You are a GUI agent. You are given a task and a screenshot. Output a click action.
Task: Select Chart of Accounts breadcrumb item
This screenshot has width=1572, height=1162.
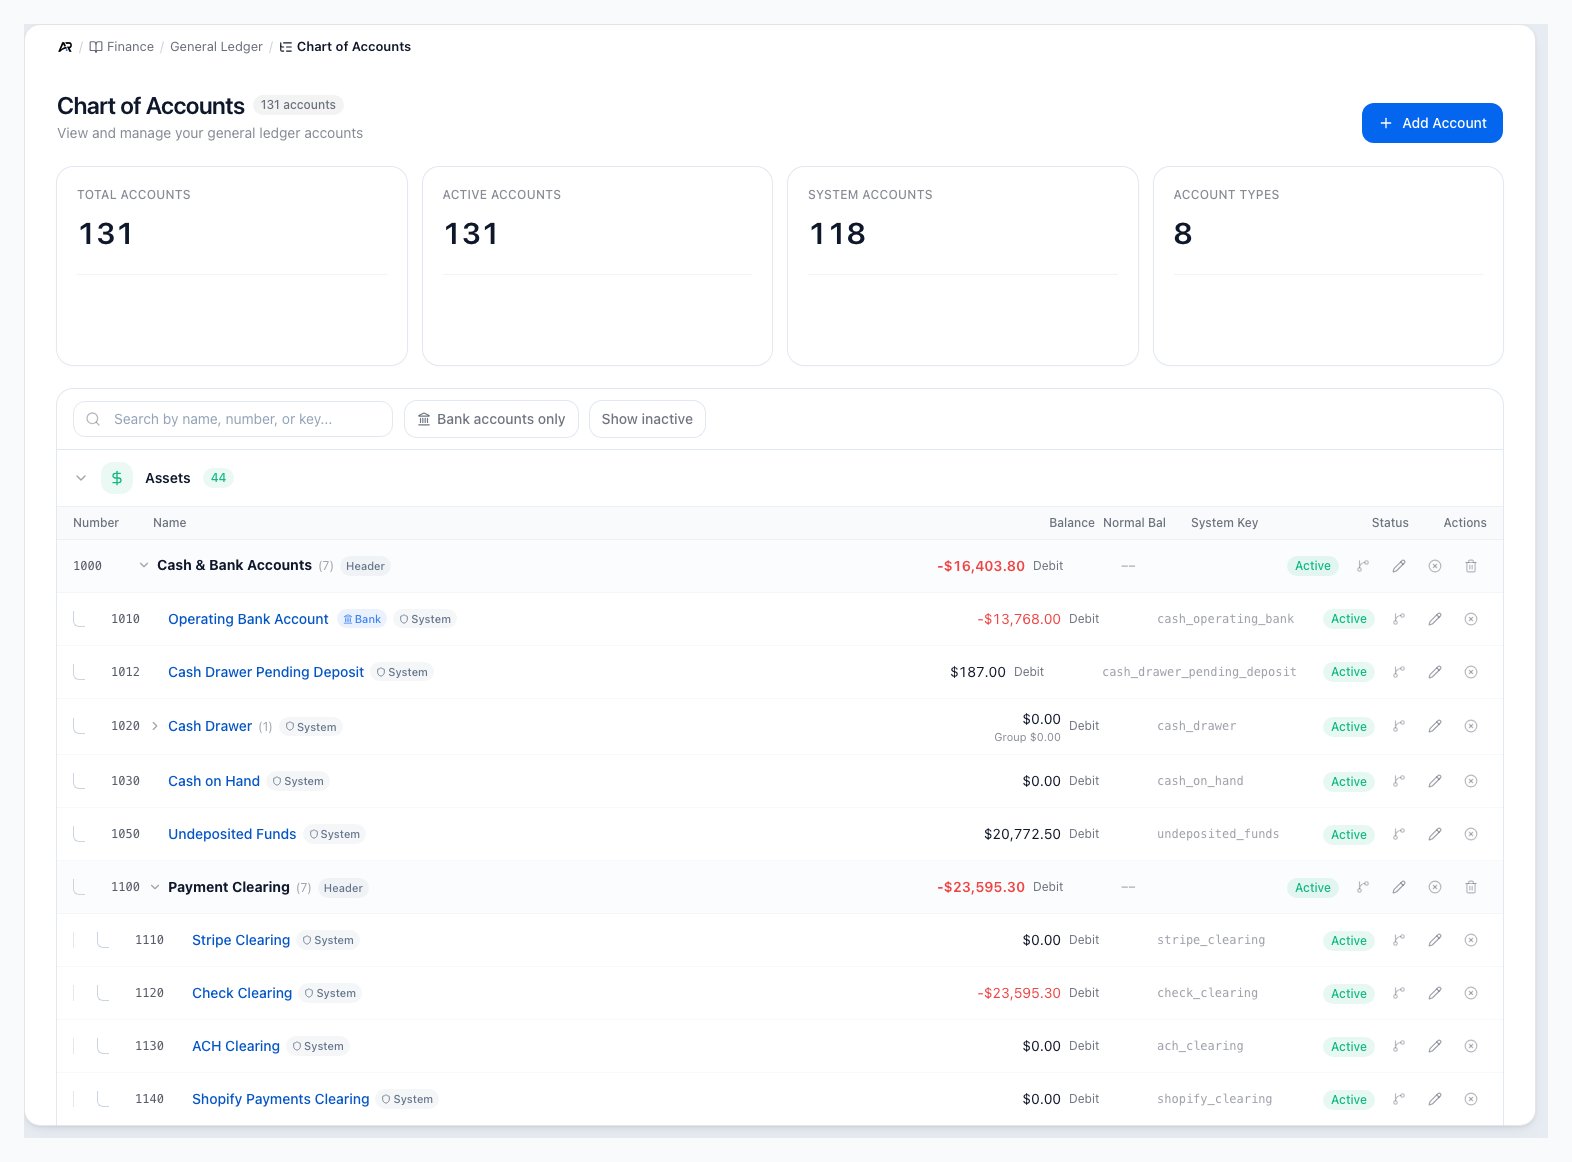(x=345, y=47)
